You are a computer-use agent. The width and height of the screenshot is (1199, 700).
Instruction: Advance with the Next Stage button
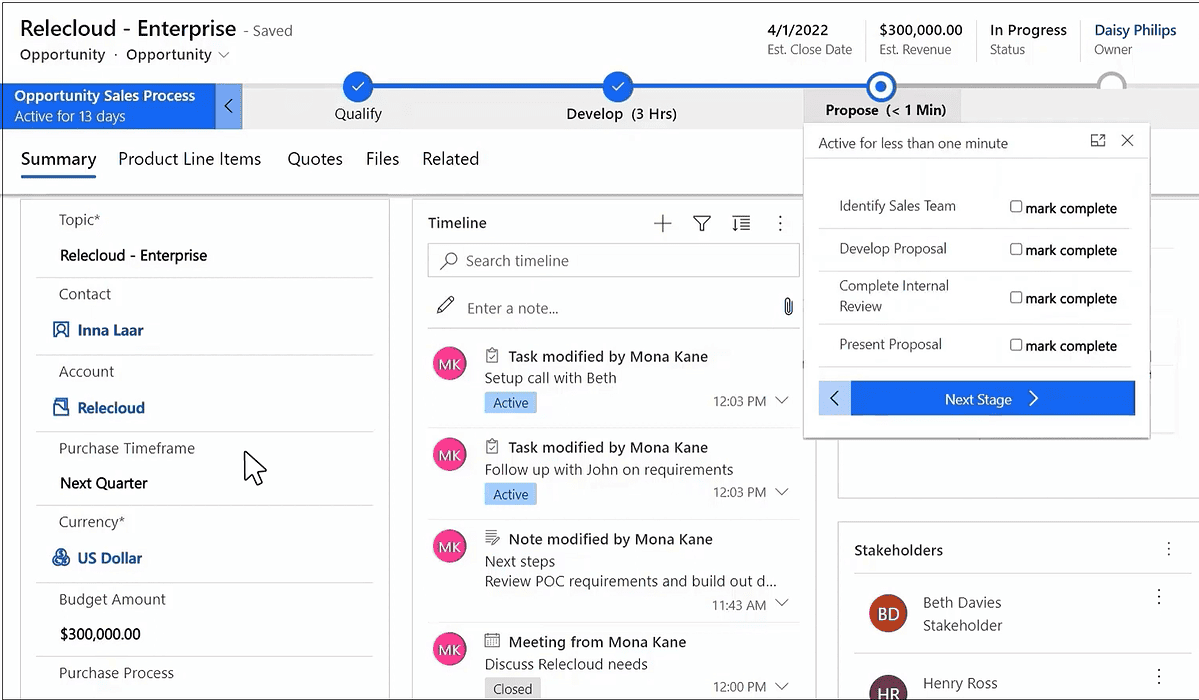point(993,399)
